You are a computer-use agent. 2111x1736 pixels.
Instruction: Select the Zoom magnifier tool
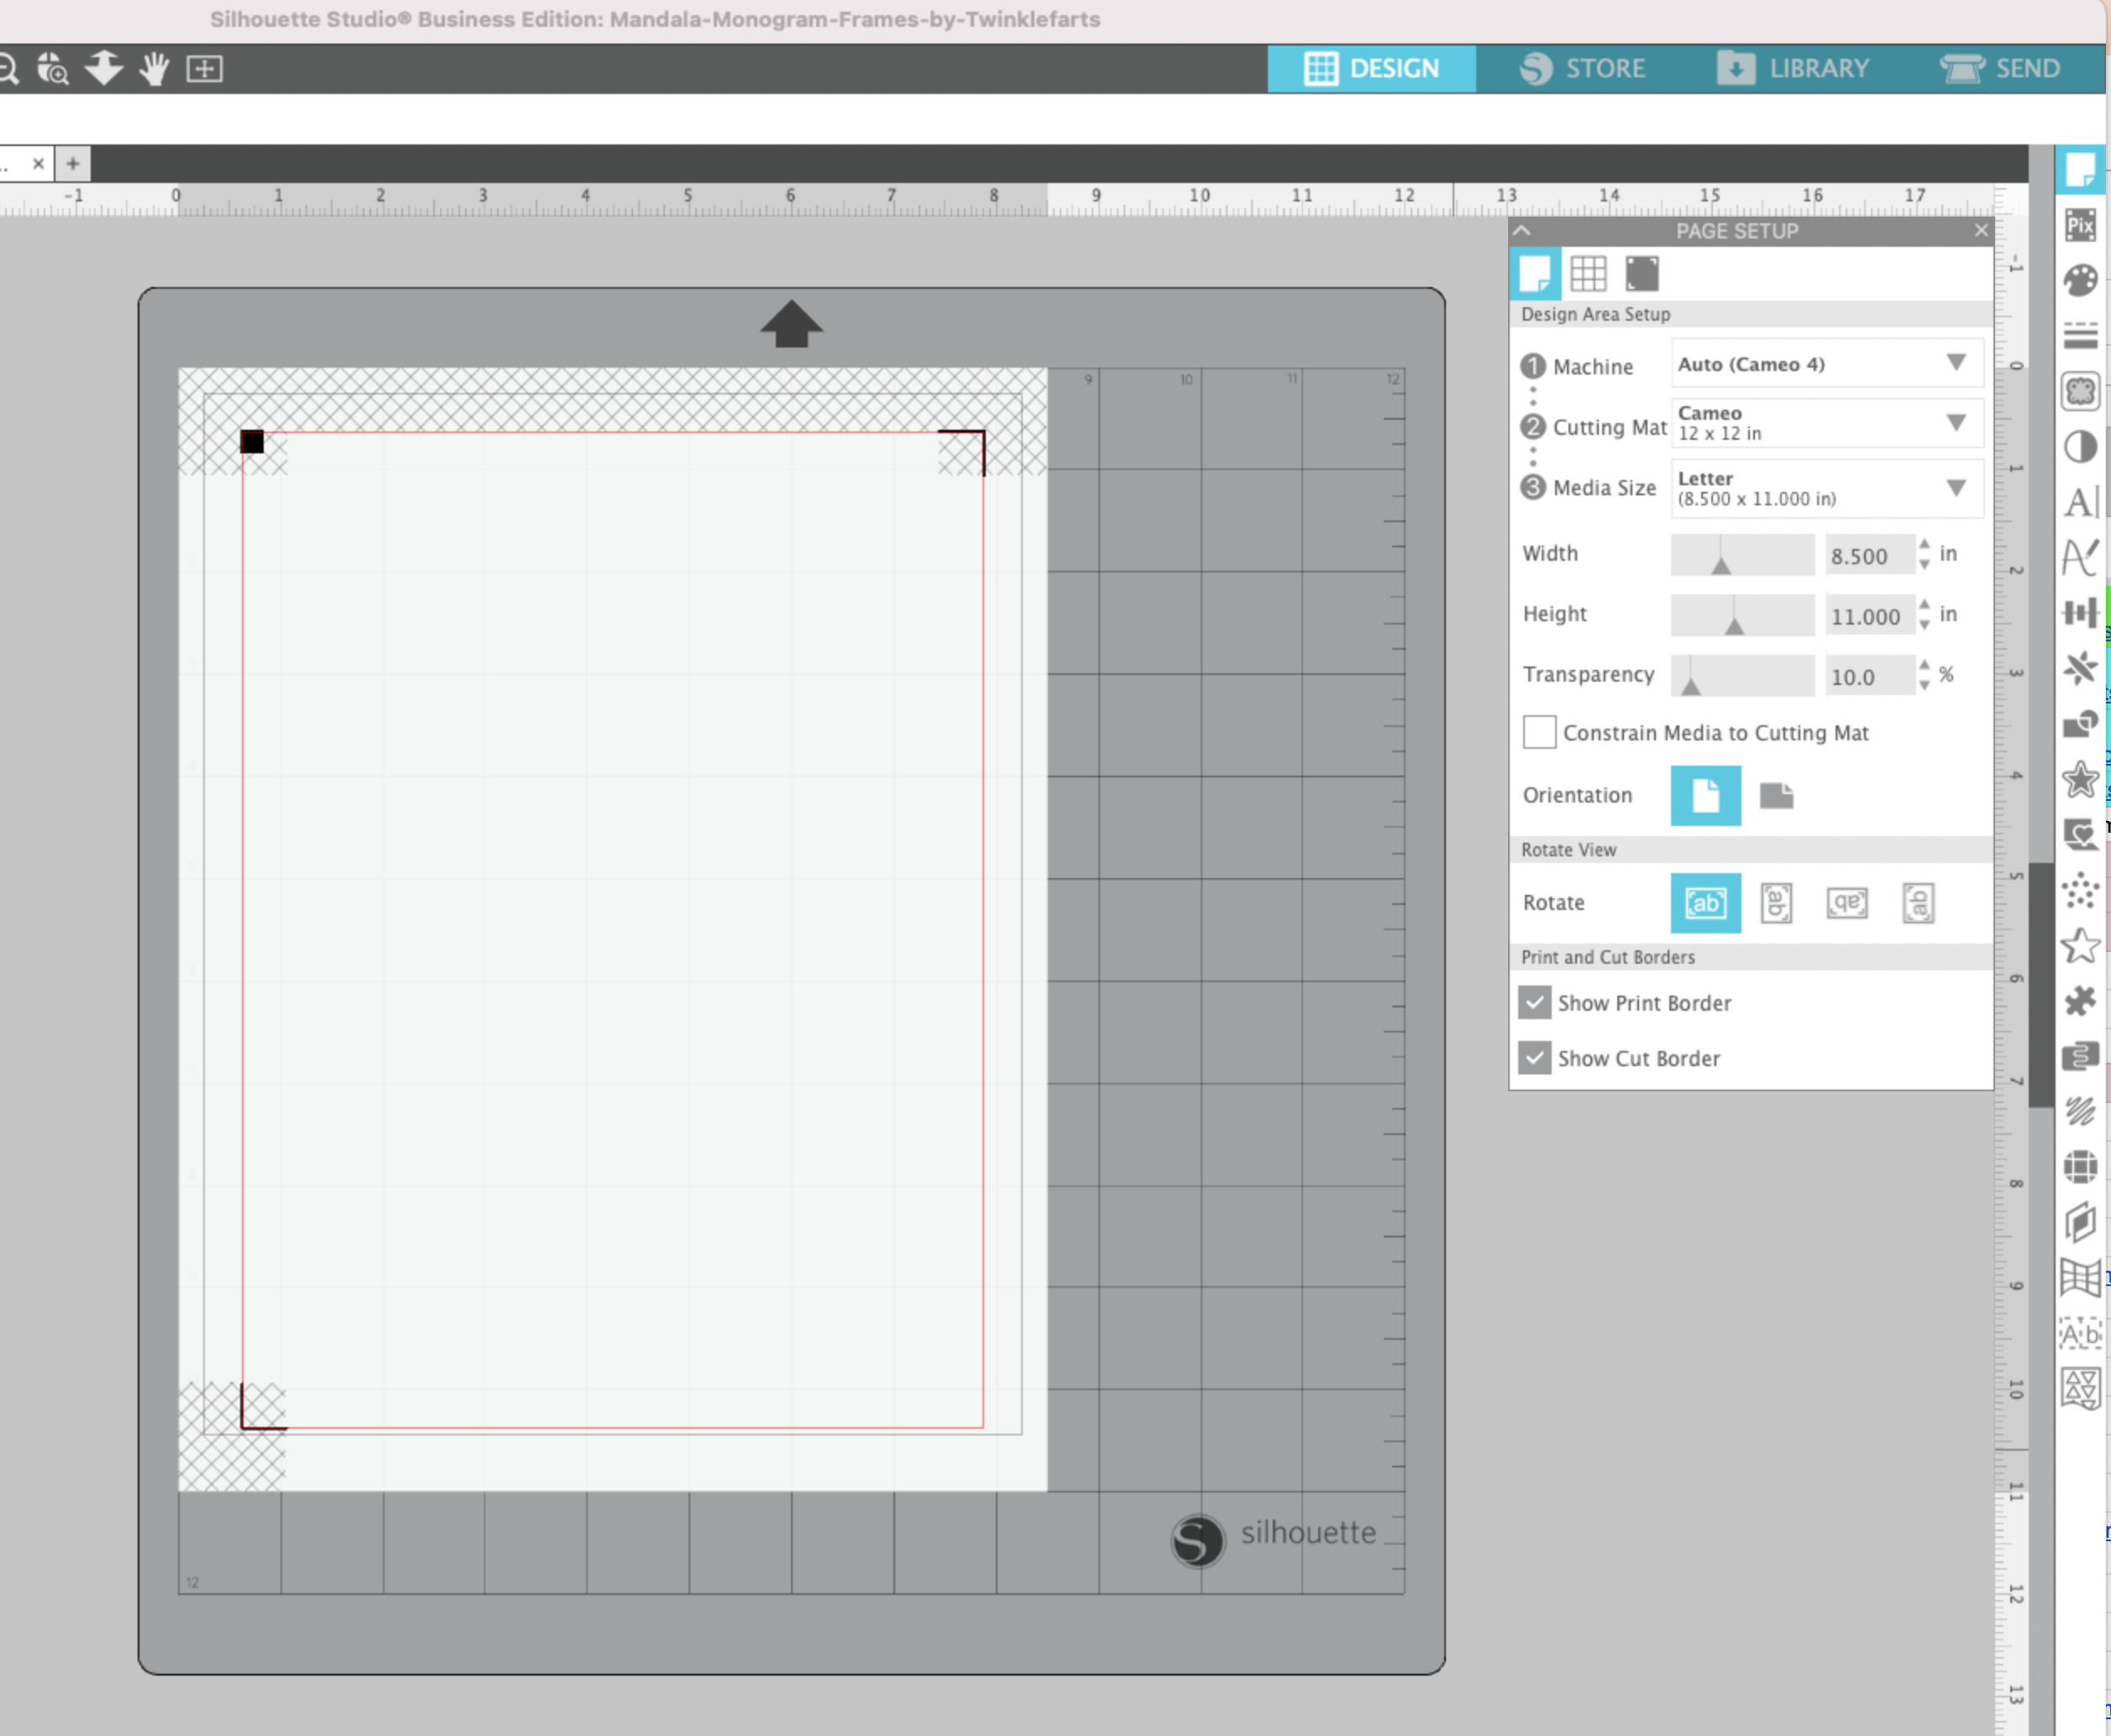point(10,69)
